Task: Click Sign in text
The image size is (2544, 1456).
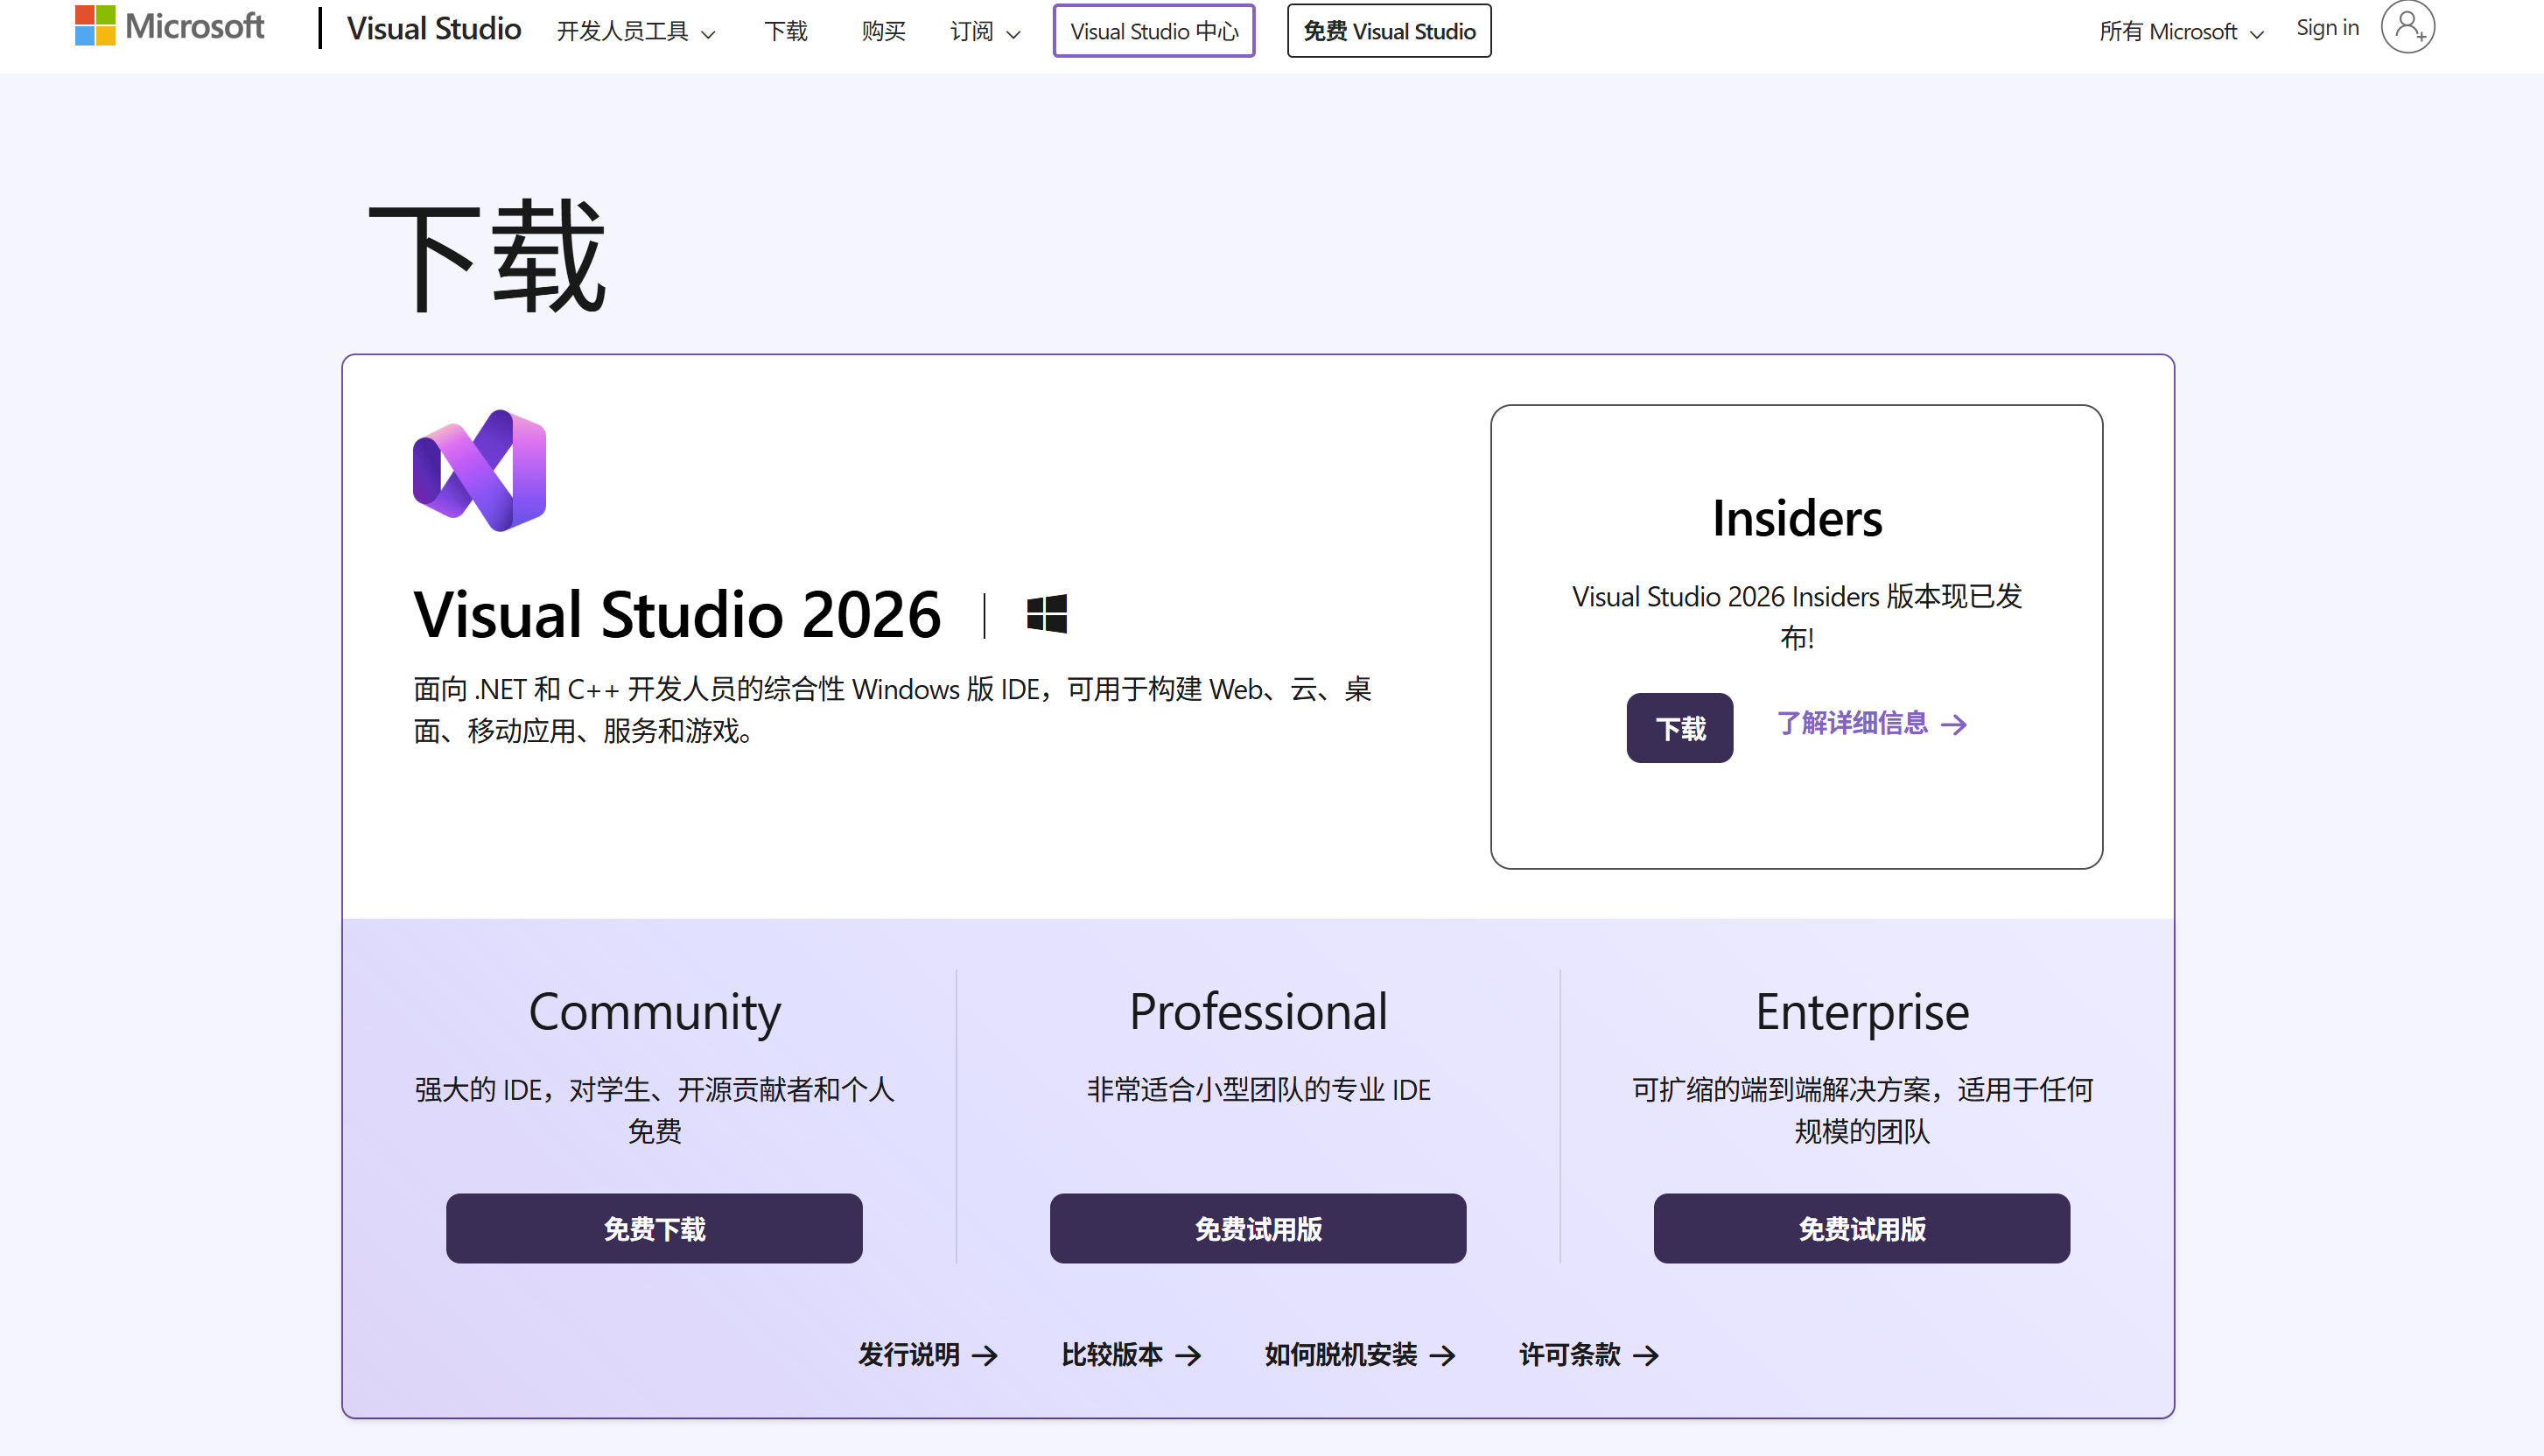Action: (2327, 28)
